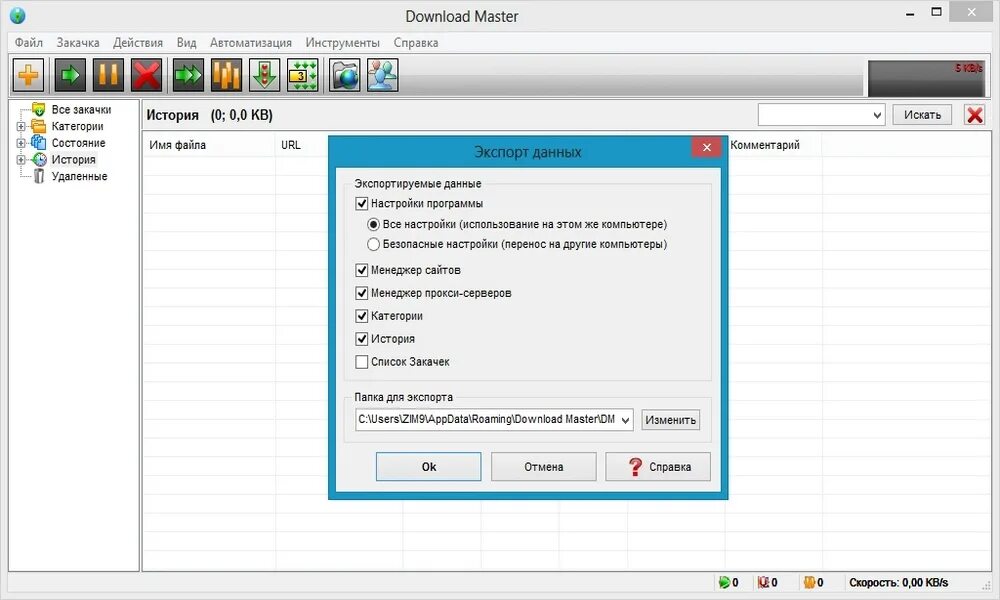
Task: Click the add download plus icon
Action: [28, 75]
